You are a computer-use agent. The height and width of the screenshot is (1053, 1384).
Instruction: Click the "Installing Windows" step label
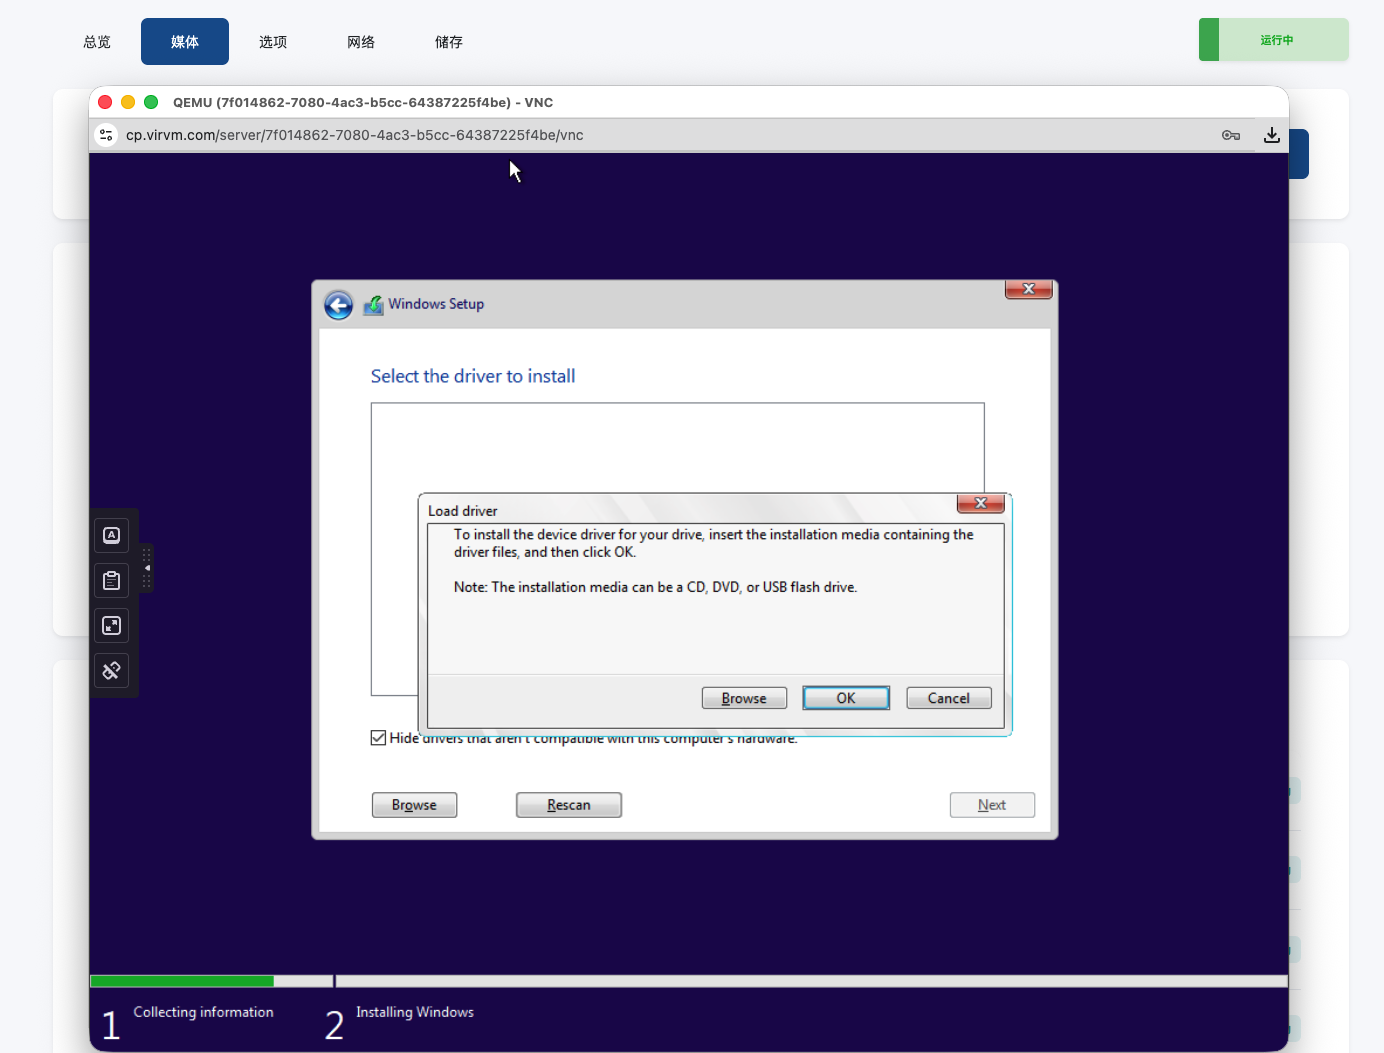[415, 1012]
